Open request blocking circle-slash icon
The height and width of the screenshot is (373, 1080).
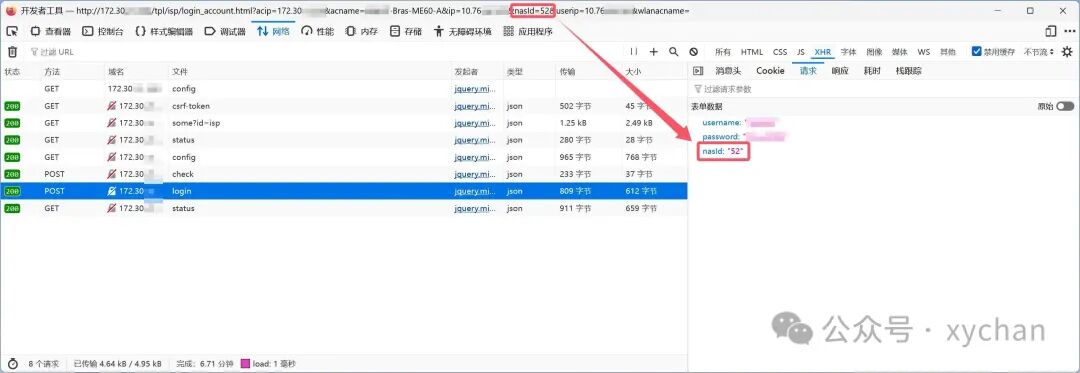click(694, 52)
